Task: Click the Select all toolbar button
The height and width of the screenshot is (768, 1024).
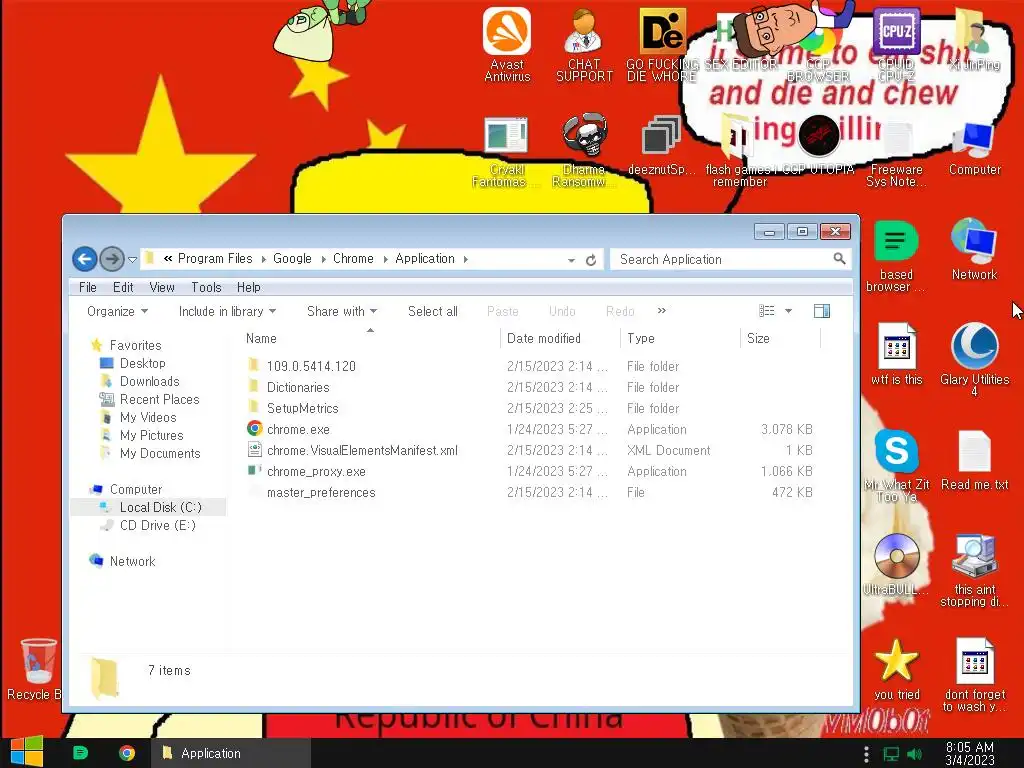Action: tap(432, 312)
